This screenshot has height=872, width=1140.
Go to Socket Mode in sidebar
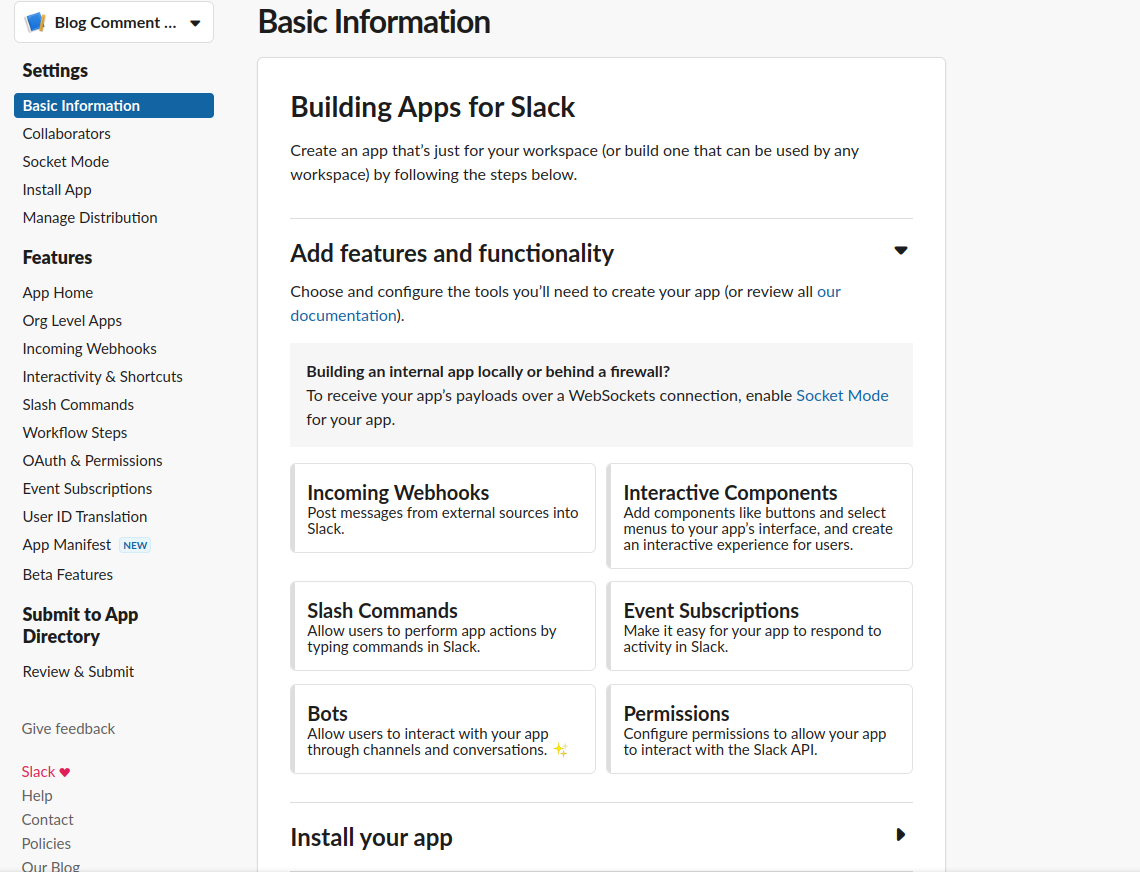[x=66, y=161]
